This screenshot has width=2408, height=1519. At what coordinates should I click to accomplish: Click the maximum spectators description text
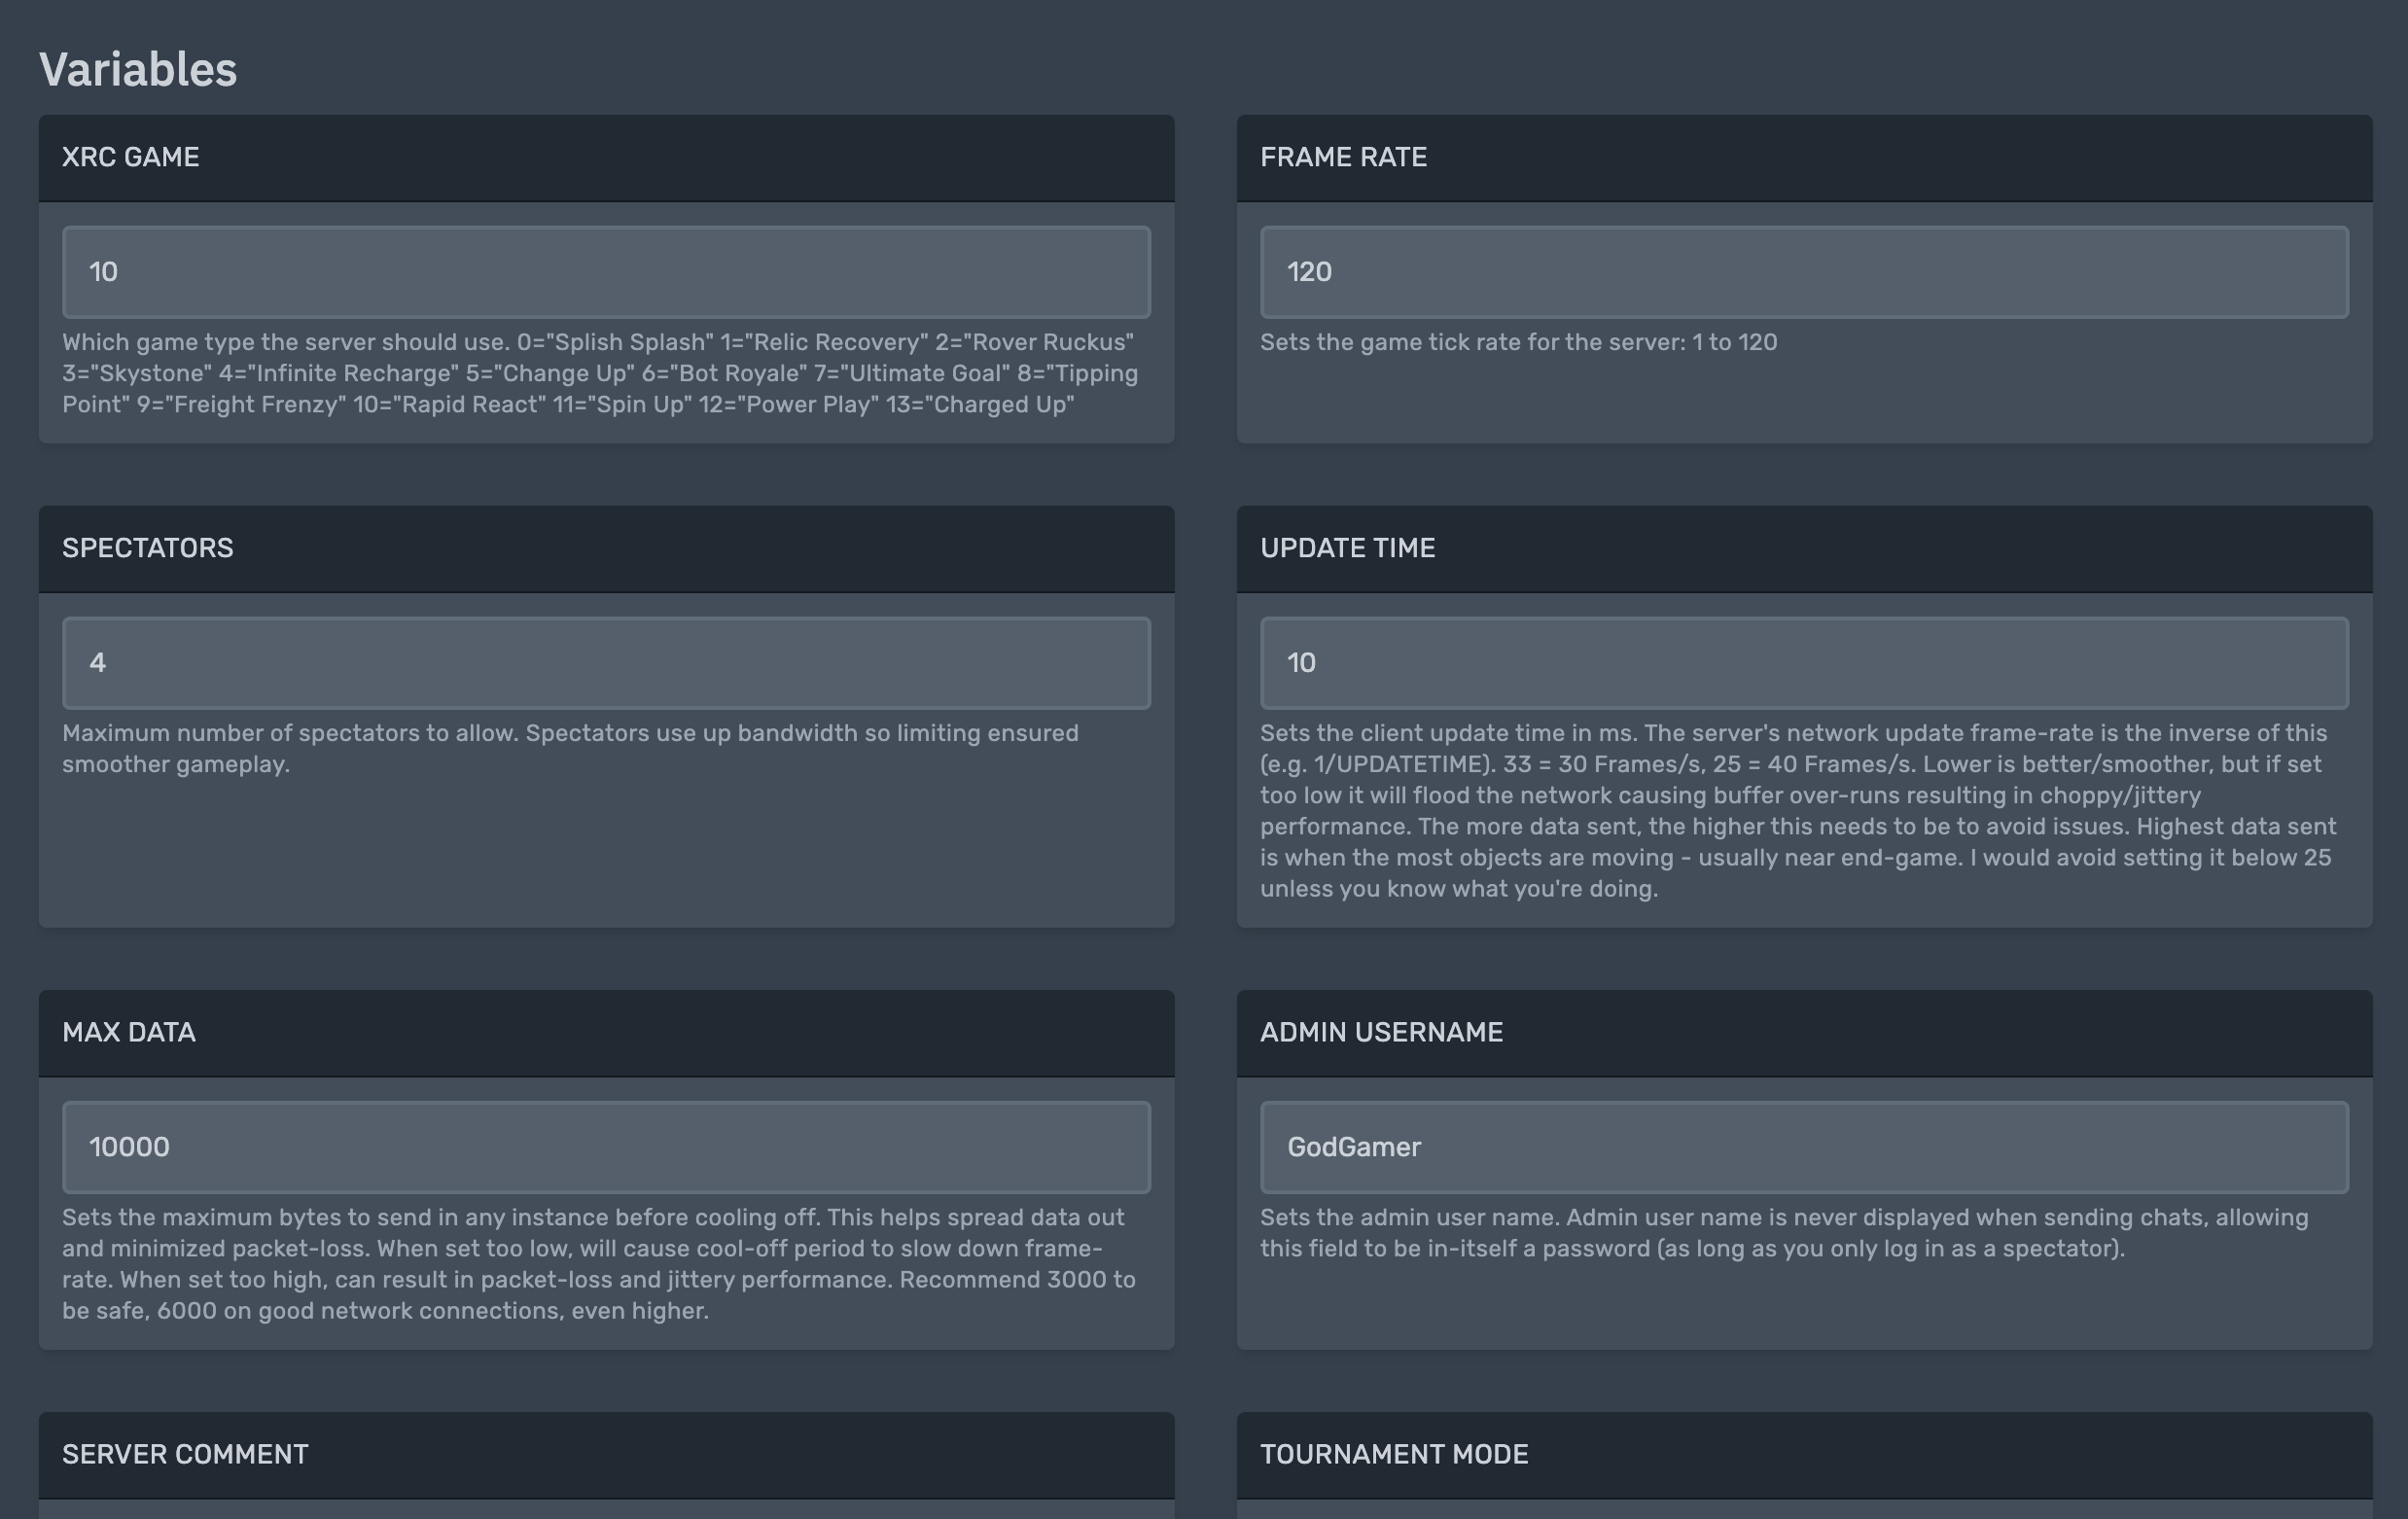pos(570,748)
